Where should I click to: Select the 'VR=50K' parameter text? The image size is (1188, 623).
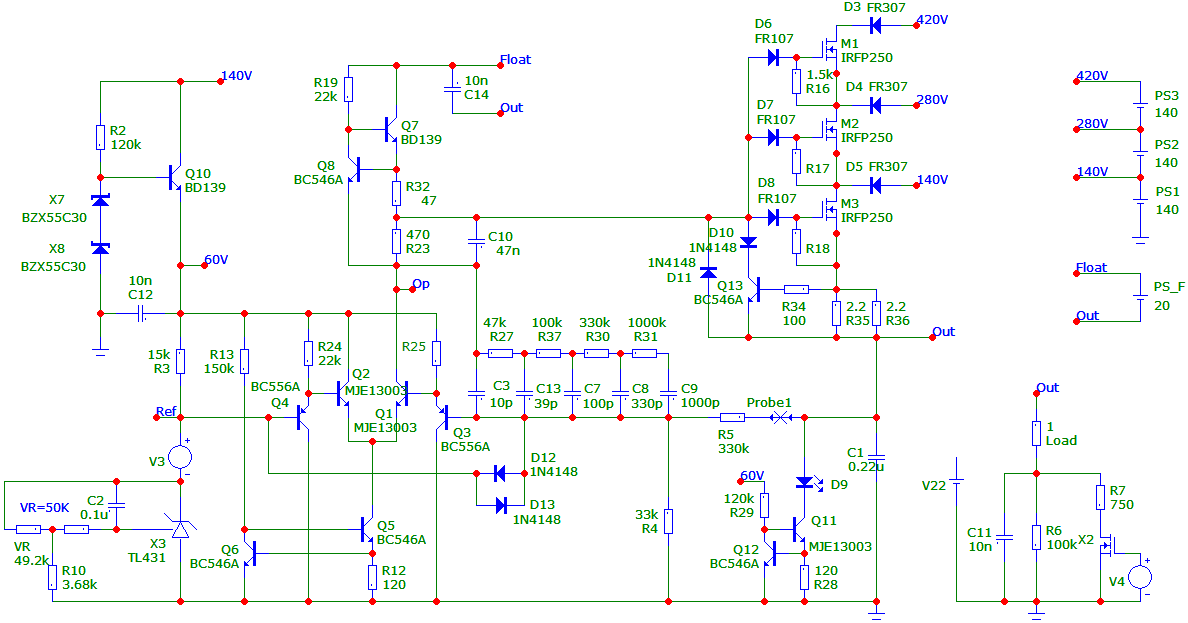[45, 508]
